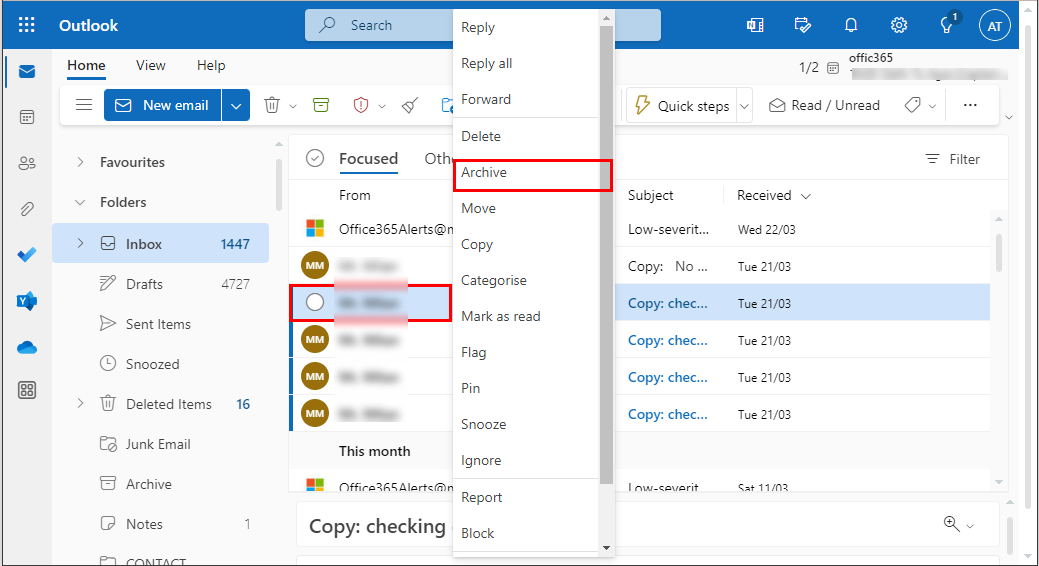Switch to the Help ribbon tab

coord(211,65)
